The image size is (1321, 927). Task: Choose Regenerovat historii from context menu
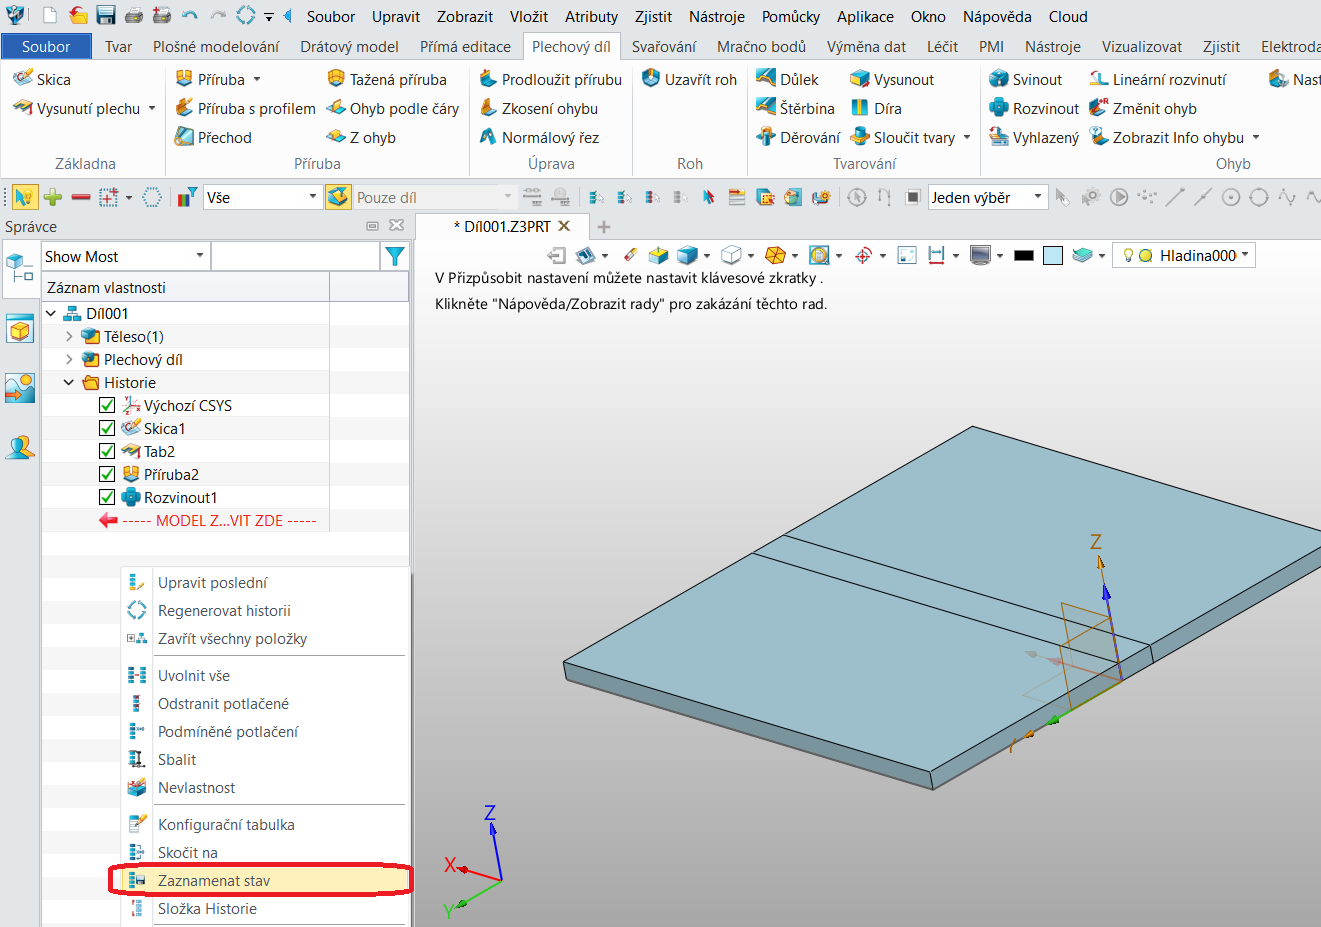(224, 610)
